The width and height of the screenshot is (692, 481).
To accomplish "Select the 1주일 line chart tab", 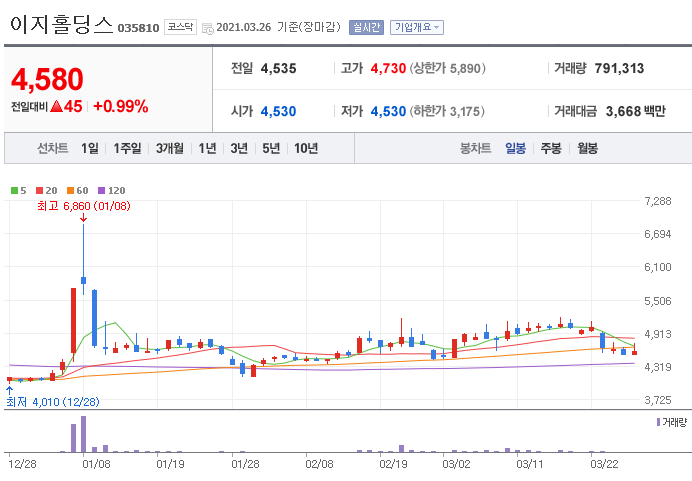I will pyautogui.click(x=127, y=148).
